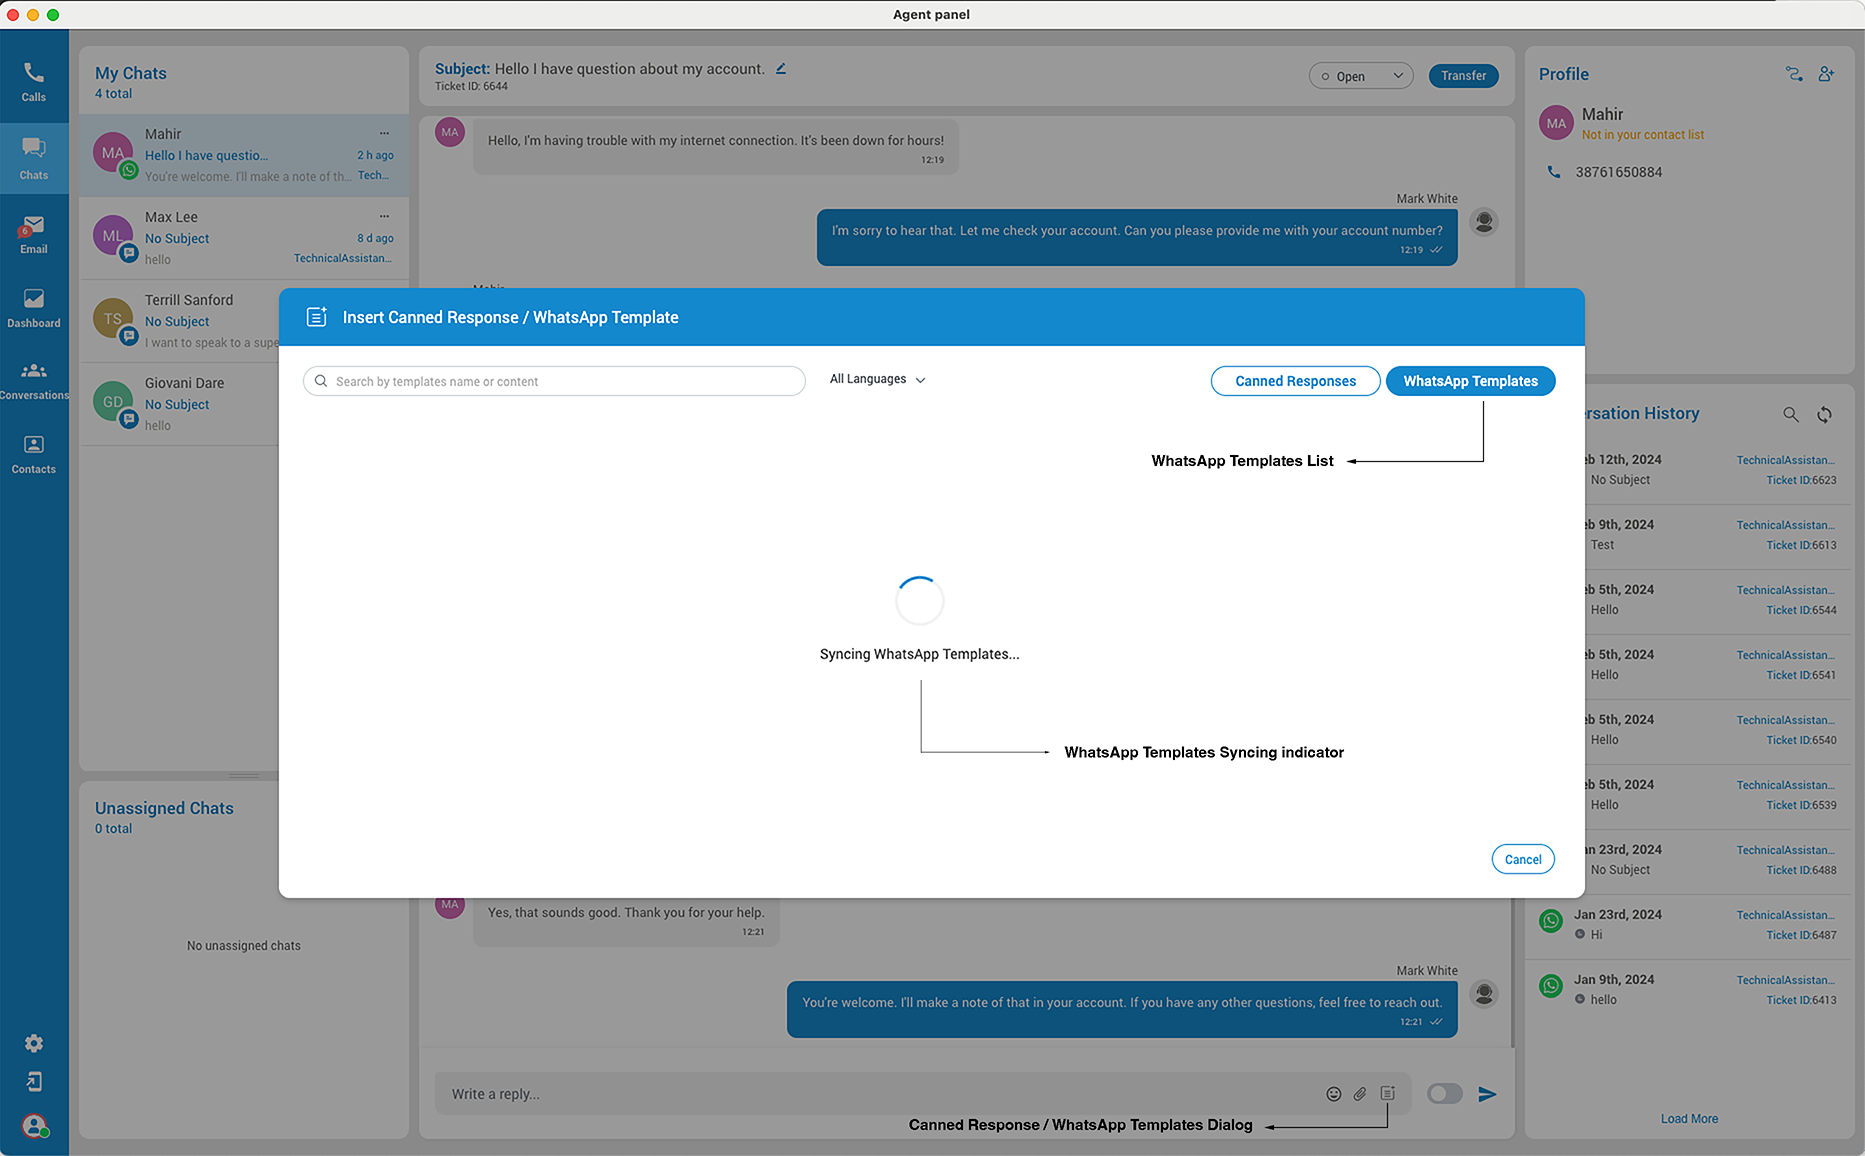The height and width of the screenshot is (1156, 1865).
Task: Open the ticket status Open dropdown
Action: tap(1361, 76)
